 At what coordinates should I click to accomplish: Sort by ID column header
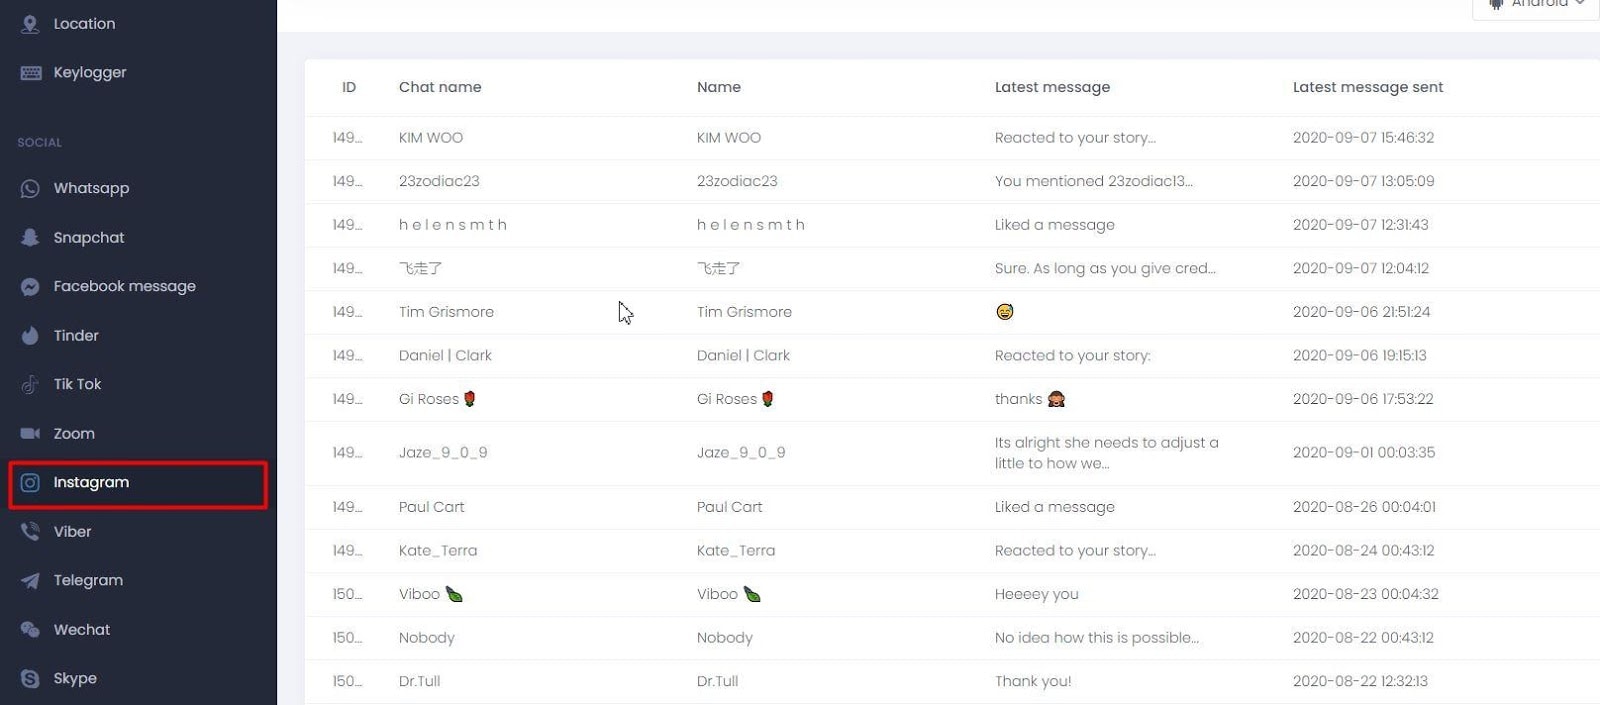click(x=349, y=87)
